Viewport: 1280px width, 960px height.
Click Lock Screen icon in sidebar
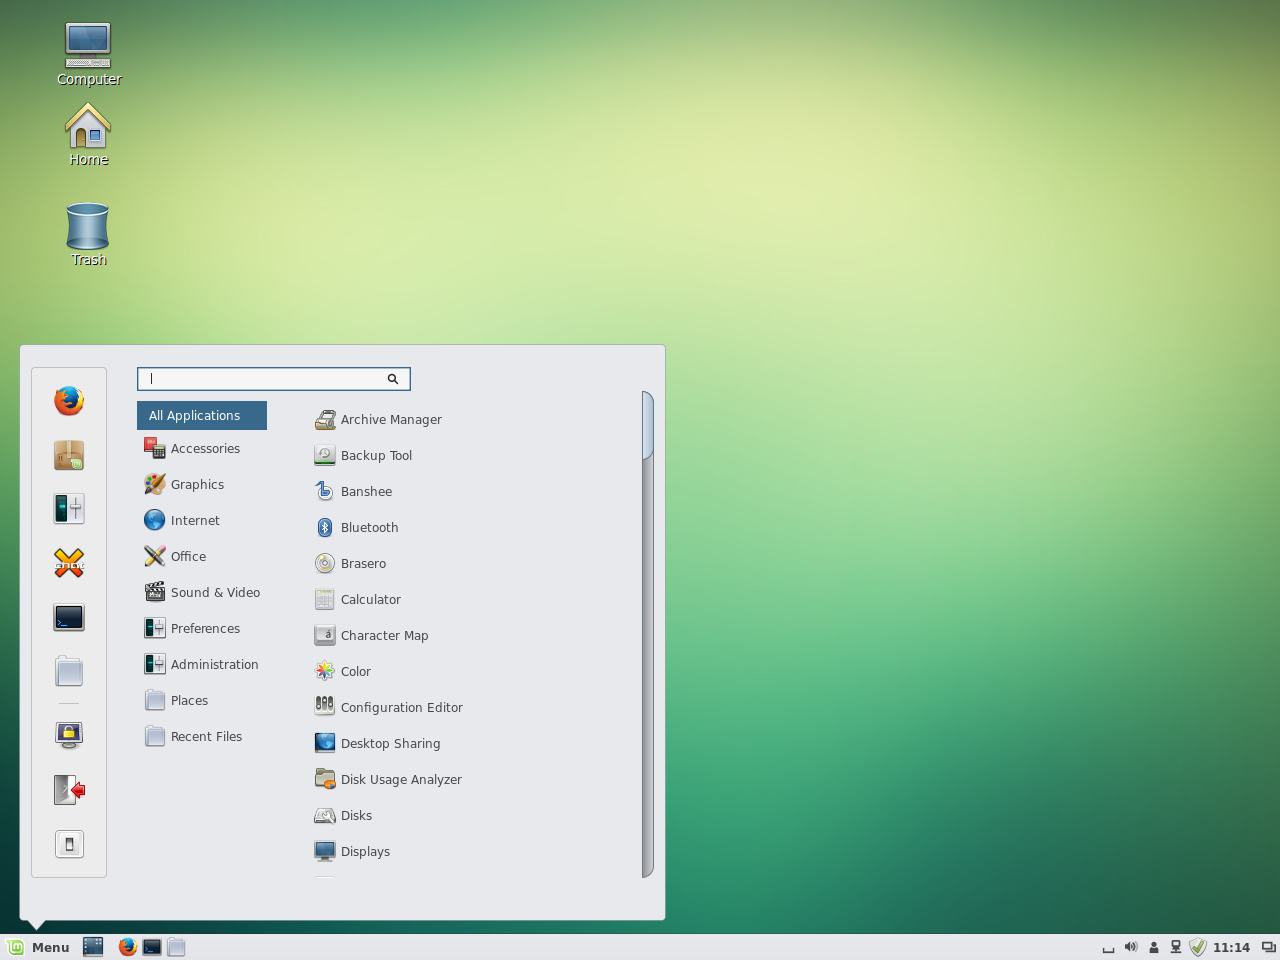coord(69,735)
